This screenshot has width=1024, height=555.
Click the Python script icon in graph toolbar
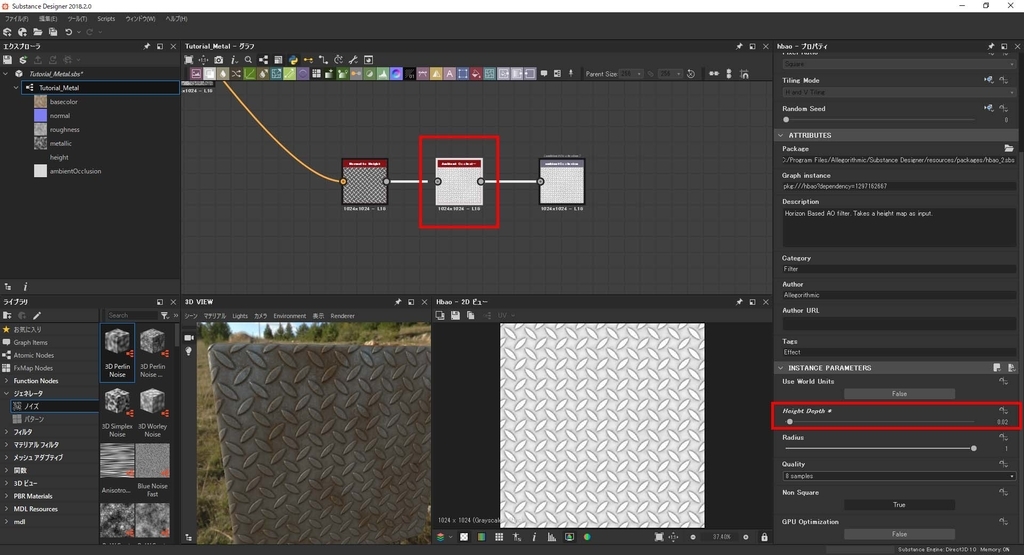click(x=293, y=60)
